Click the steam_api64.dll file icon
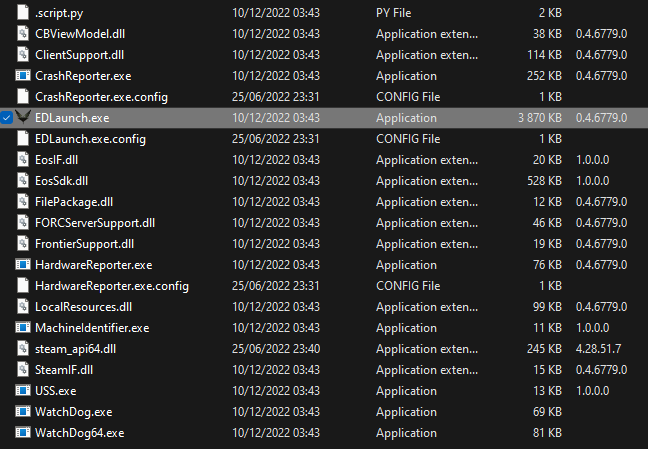Screen dimensions: 648x449 (x=23, y=348)
